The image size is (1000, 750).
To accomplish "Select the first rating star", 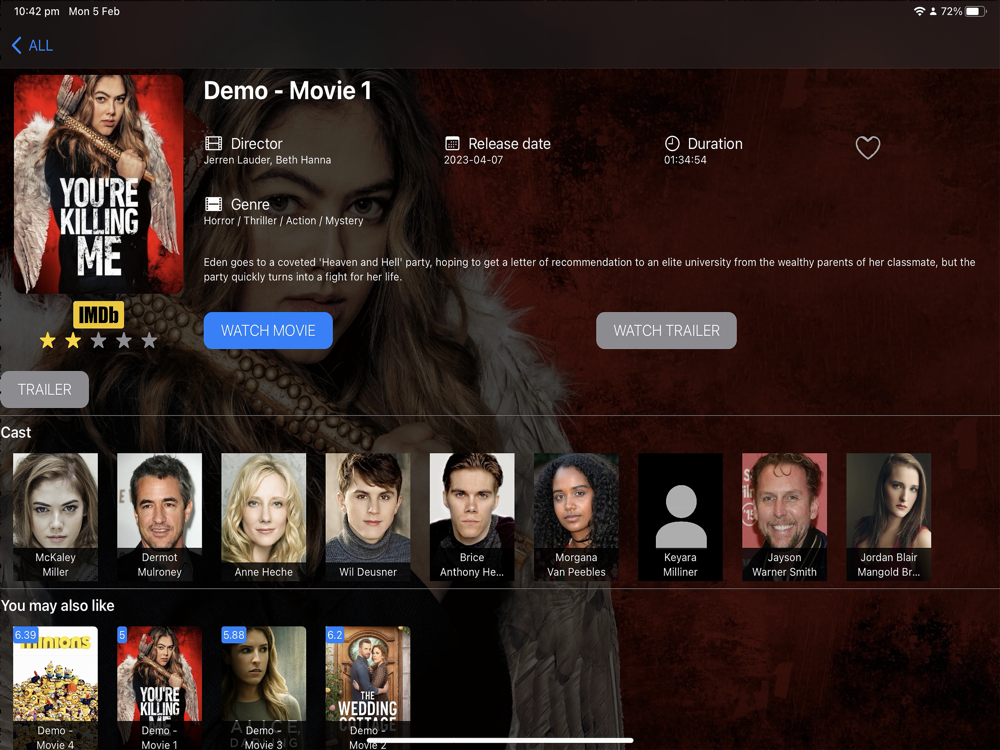I will tap(48, 341).
